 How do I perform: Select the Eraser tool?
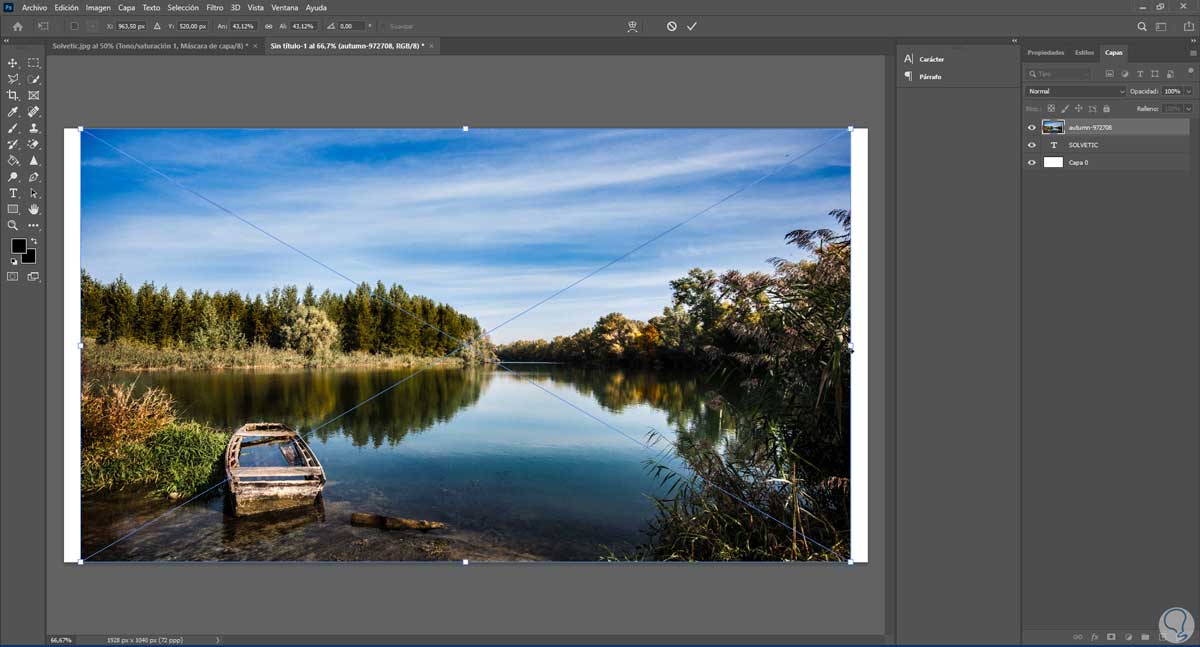[x=34, y=144]
